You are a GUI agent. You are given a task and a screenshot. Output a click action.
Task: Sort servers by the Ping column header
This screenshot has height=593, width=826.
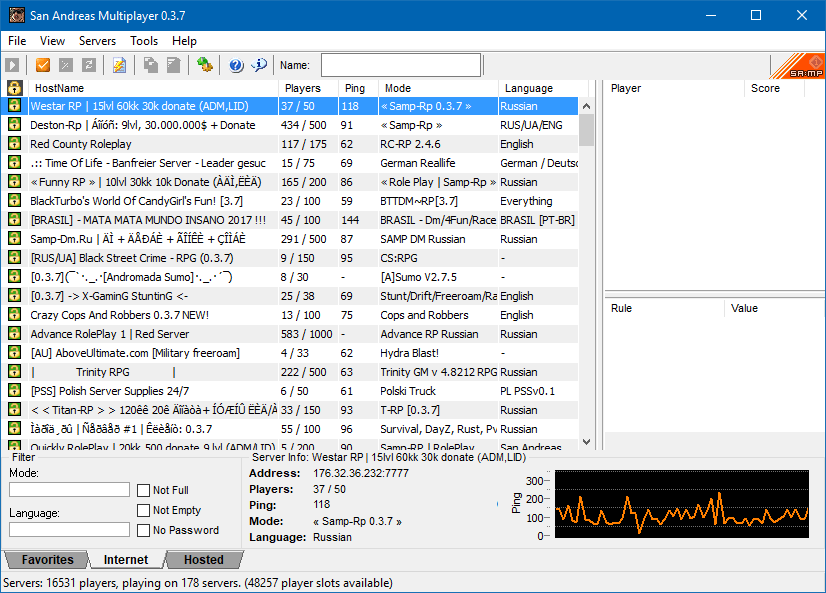[x=358, y=88]
